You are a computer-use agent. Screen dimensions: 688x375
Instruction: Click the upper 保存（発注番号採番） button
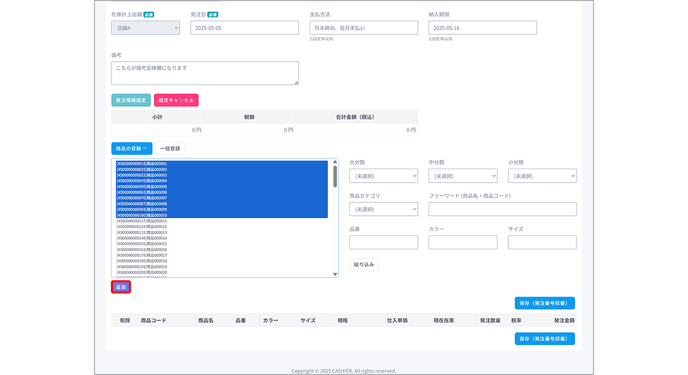pyautogui.click(x=545, y=303)
